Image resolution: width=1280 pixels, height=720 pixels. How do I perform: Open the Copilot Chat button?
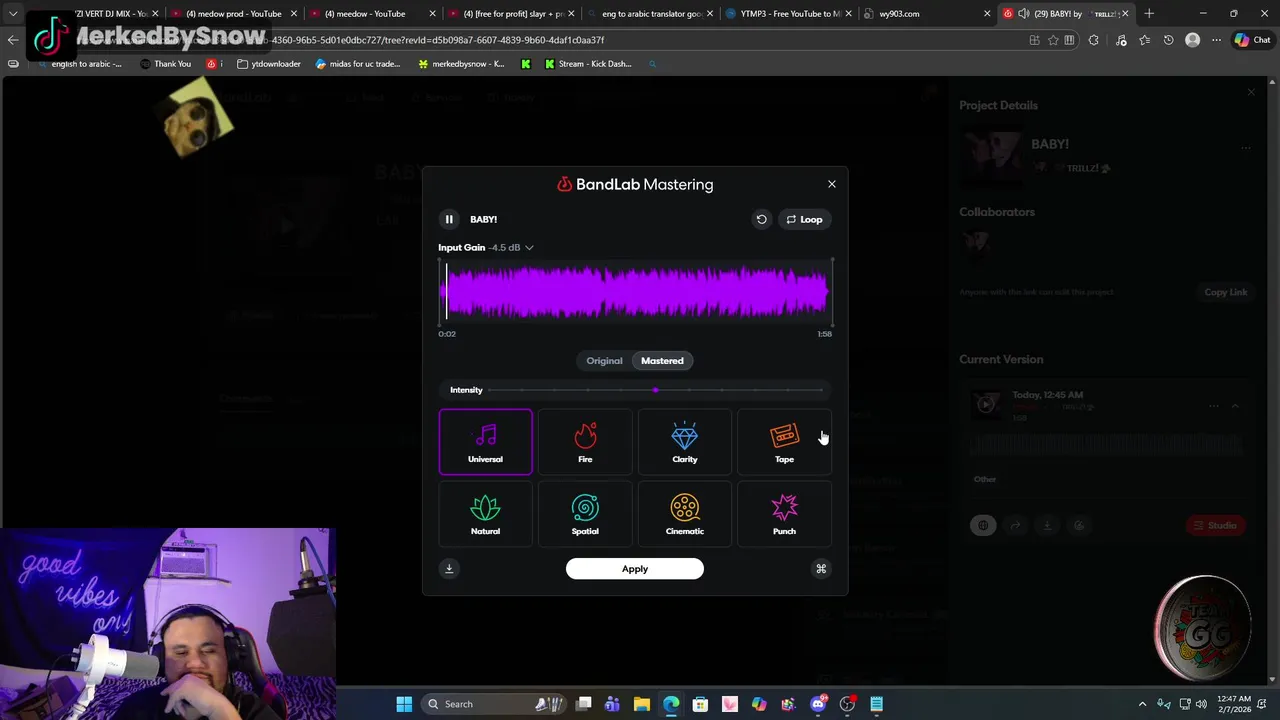(1252, 40)
